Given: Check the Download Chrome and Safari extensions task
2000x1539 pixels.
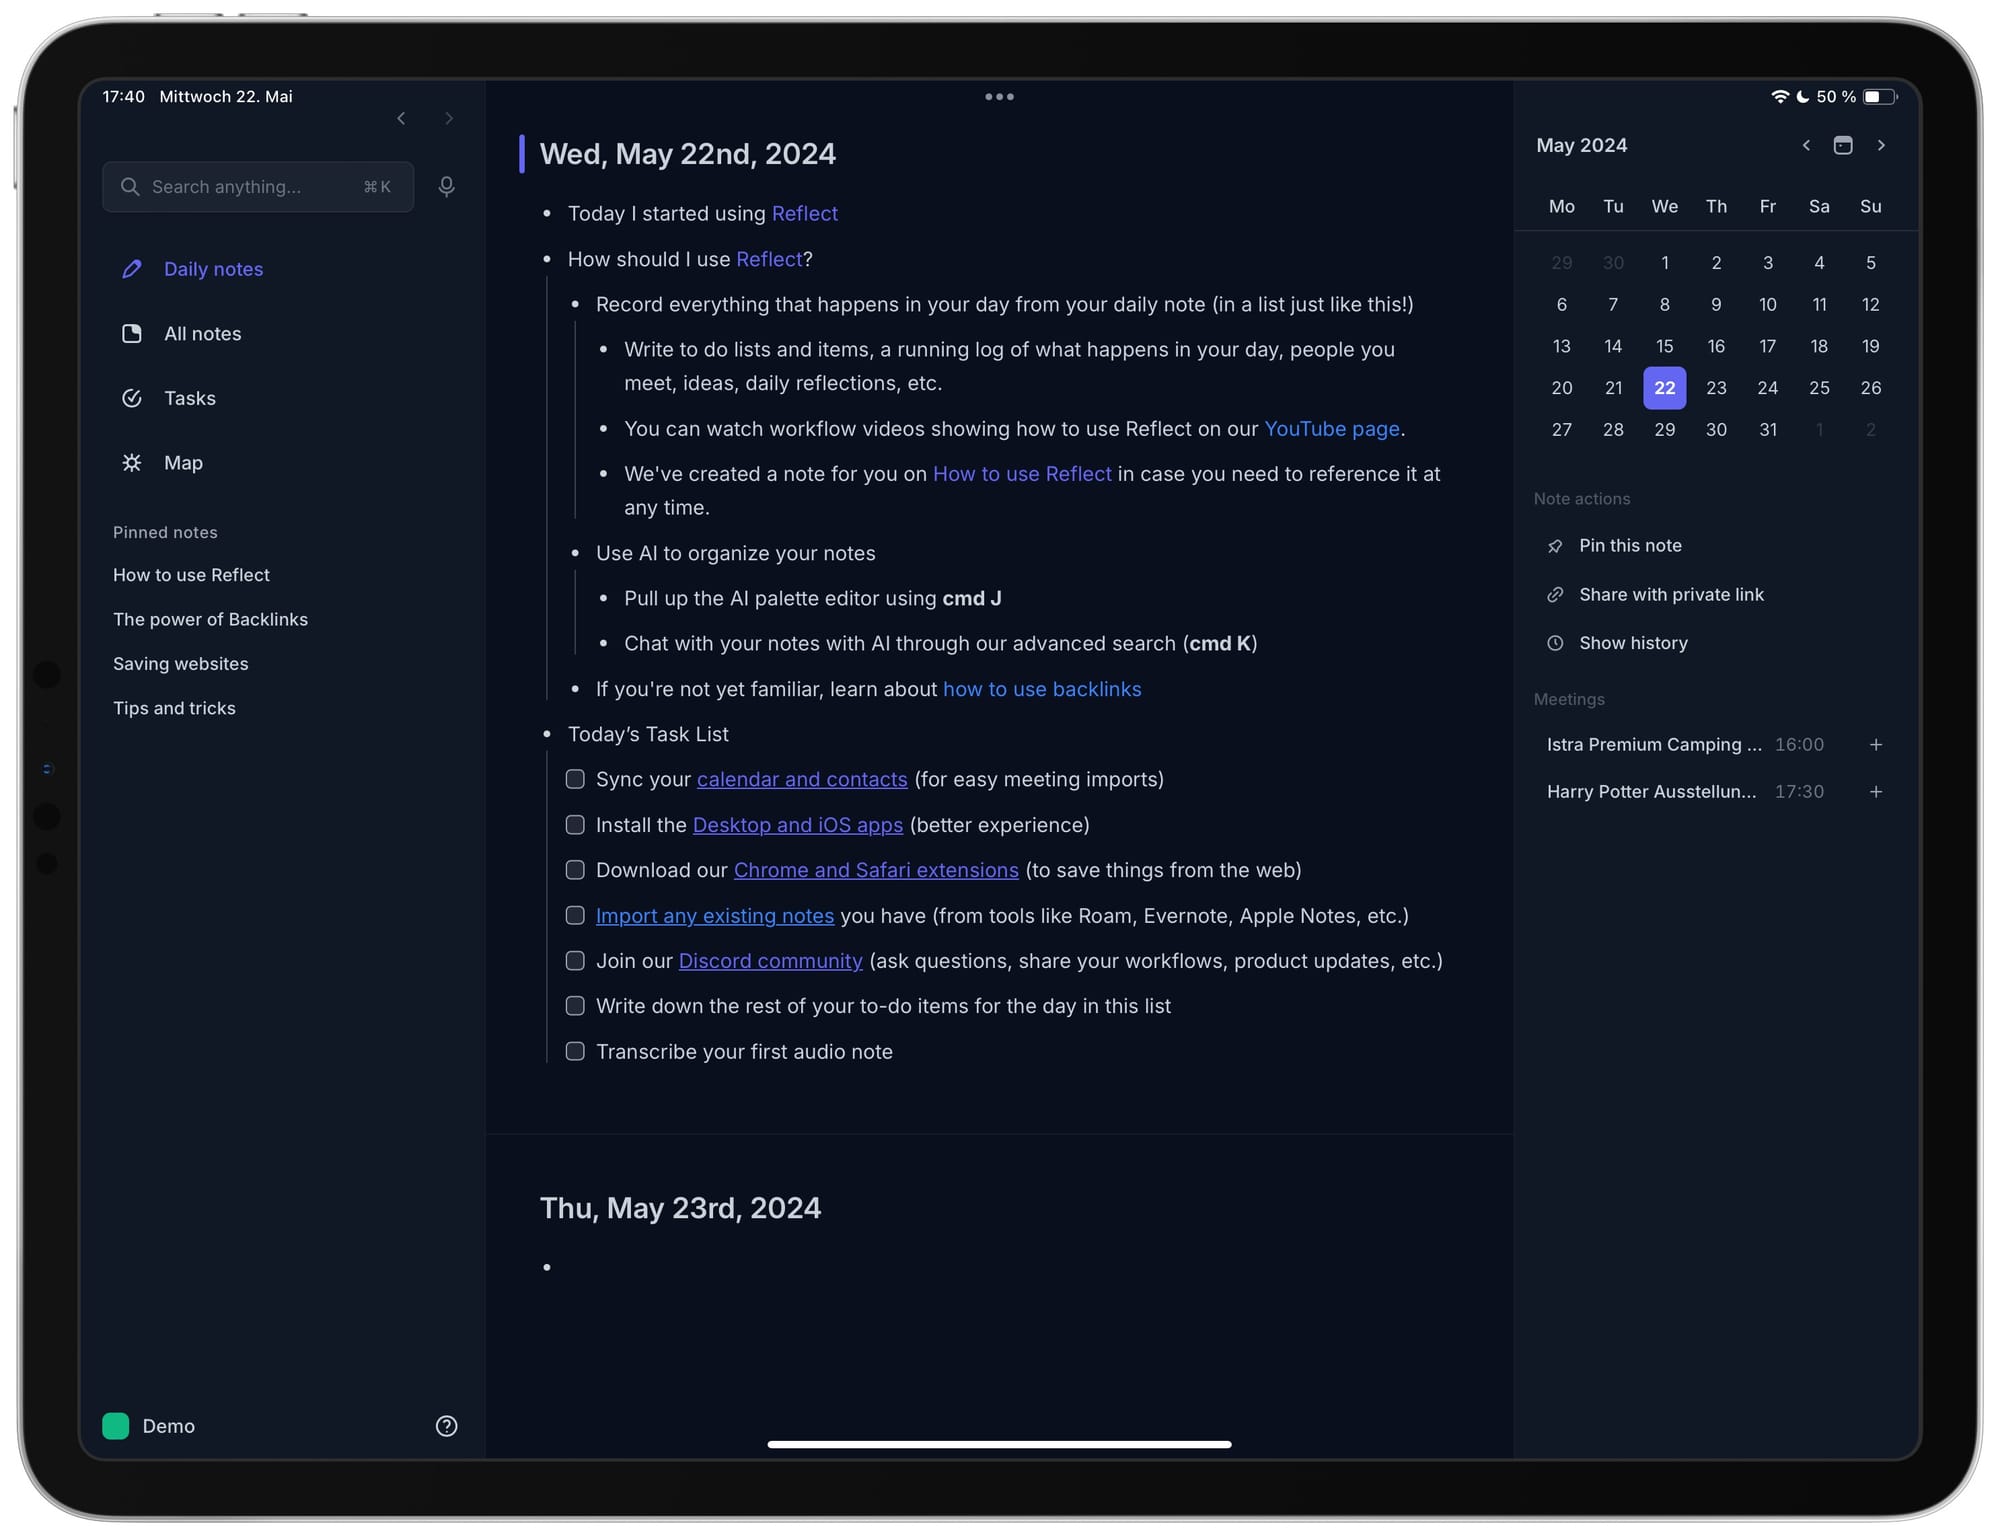Looking at the screenshot, I should click(x=575, y=870).
